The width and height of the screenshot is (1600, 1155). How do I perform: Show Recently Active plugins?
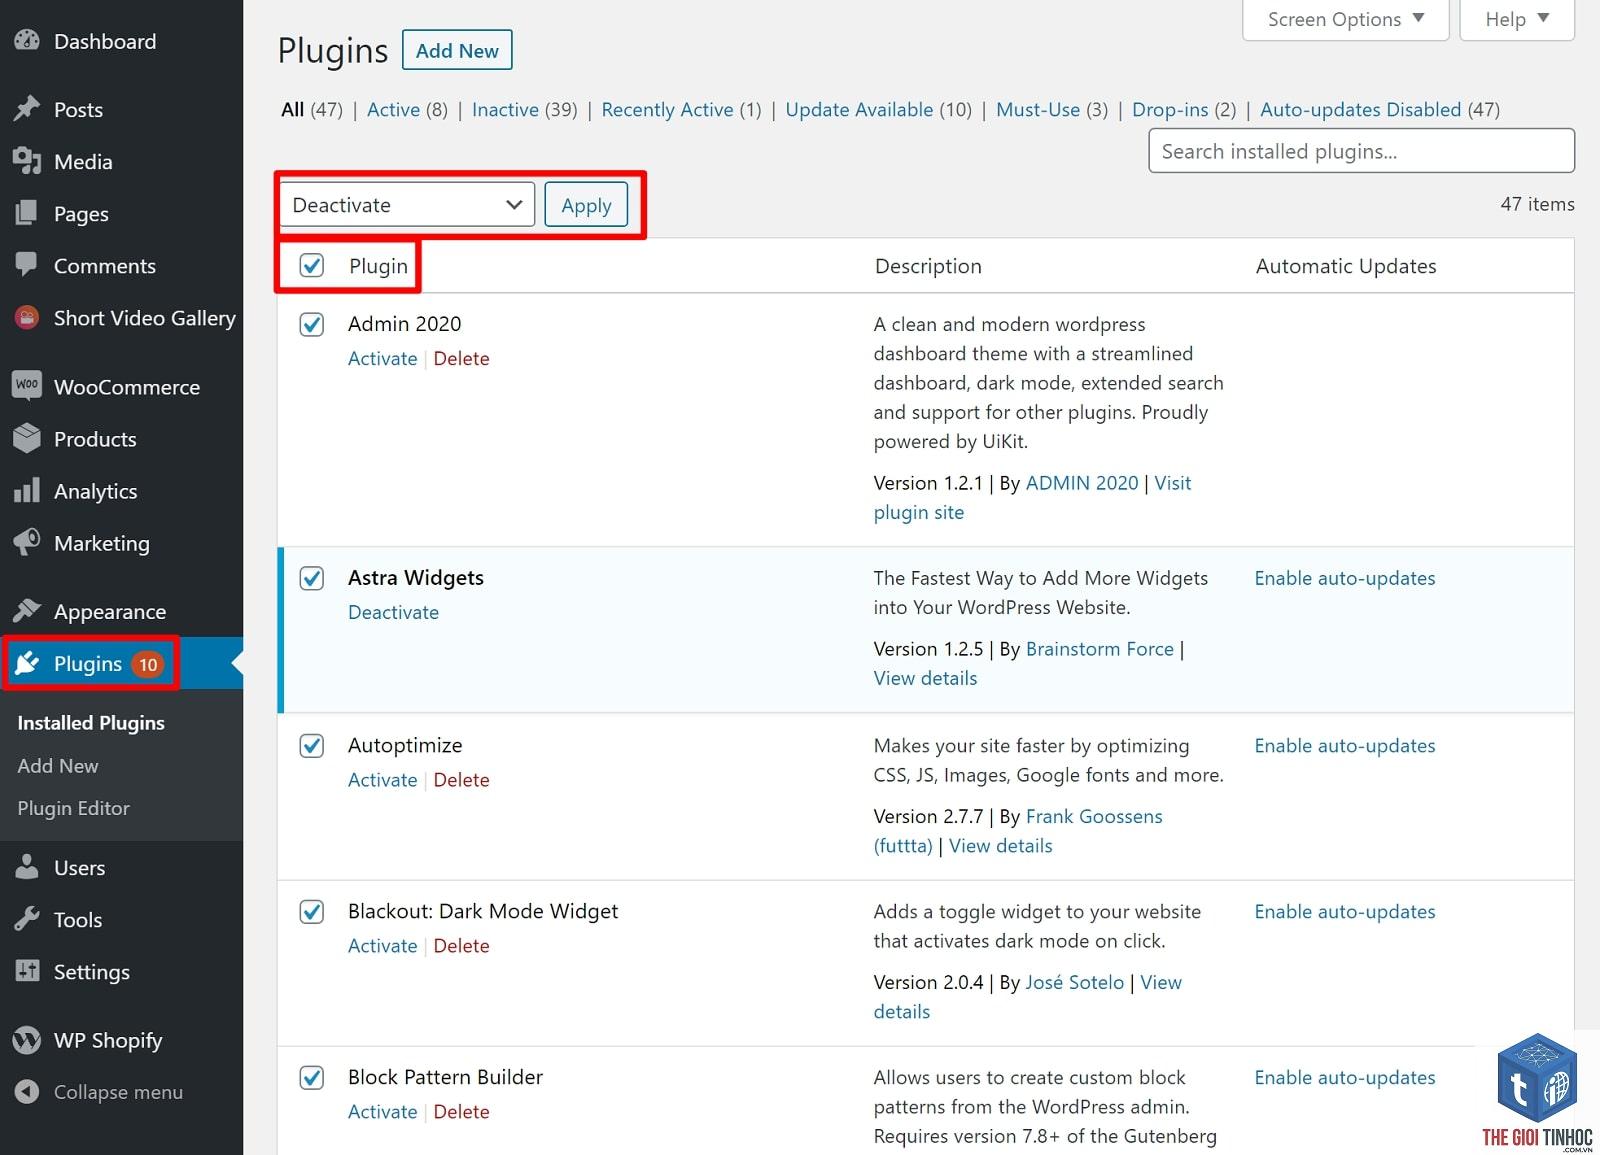pyautogui.click(x=681, y=109)
